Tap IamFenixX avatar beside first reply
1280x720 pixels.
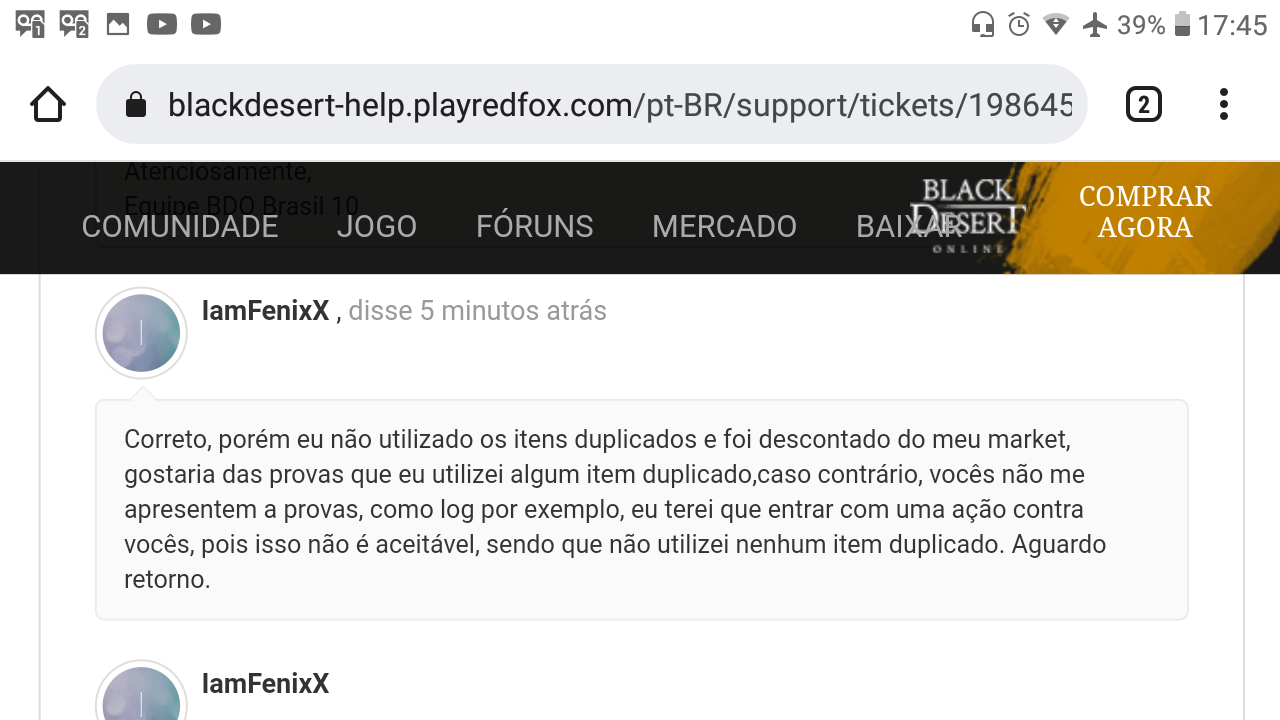tap(142, 333)
